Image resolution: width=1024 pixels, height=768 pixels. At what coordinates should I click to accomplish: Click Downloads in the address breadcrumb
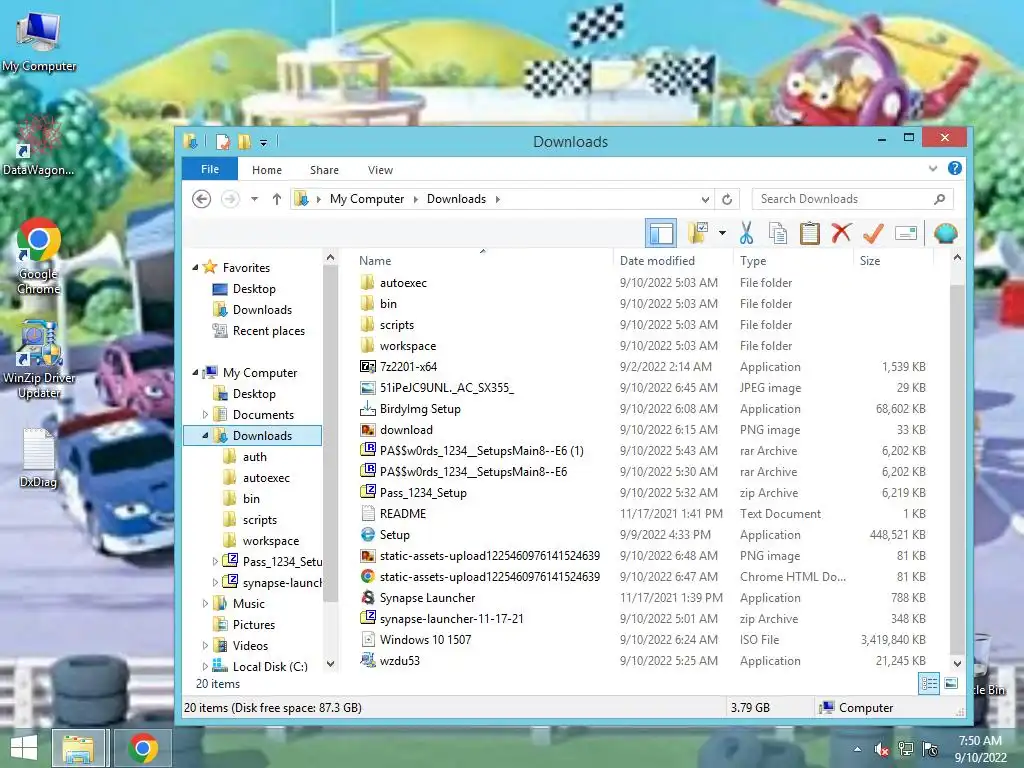pos(456,199)
